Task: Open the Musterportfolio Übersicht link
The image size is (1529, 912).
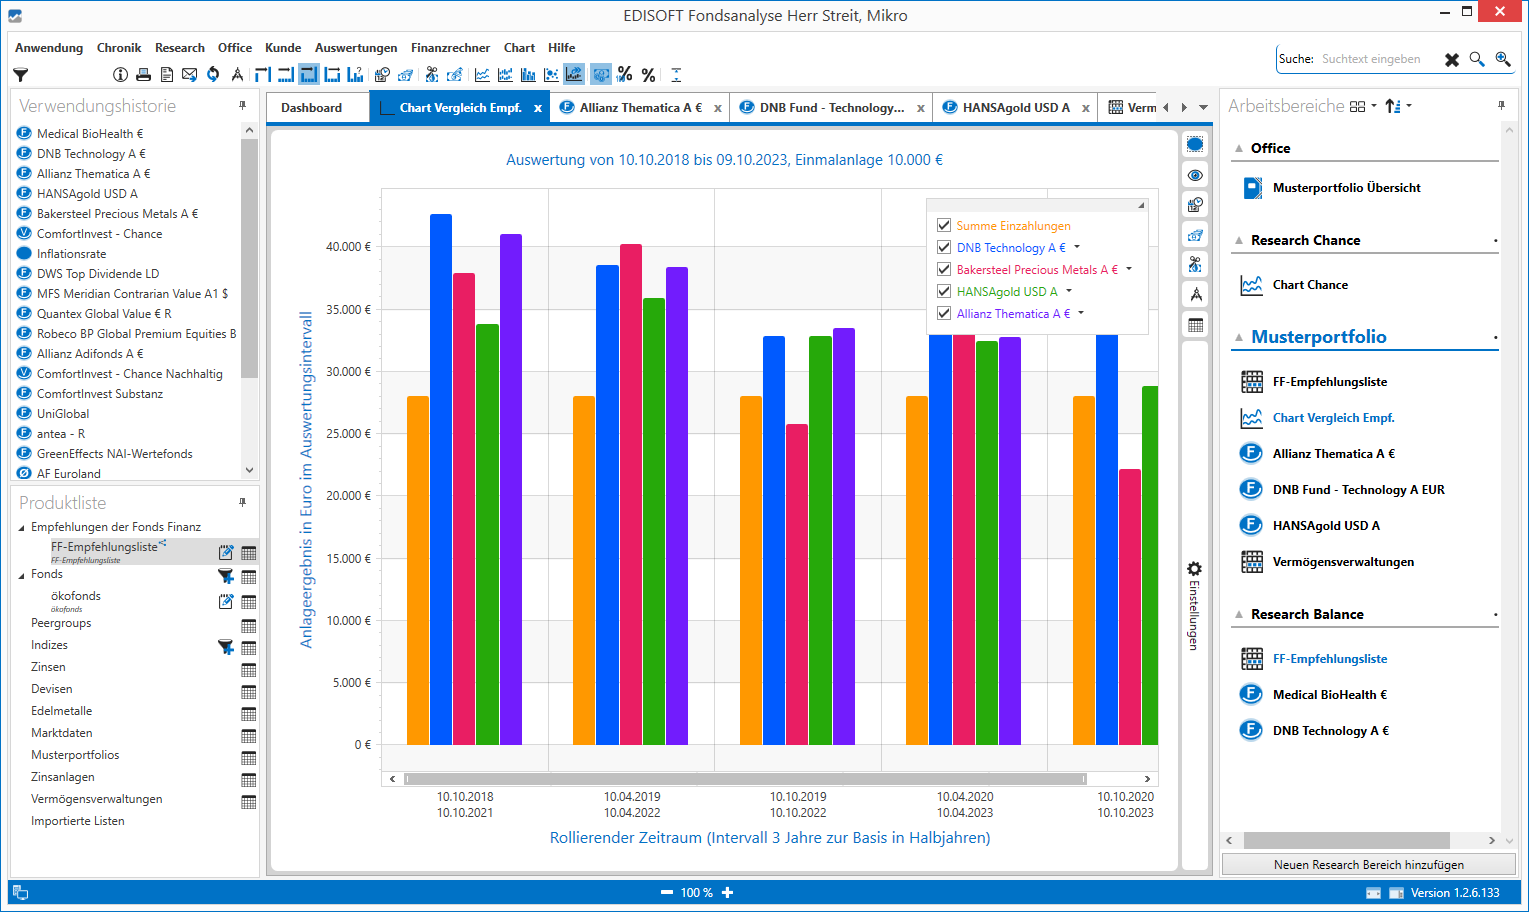Action: tap(1346, 188)
